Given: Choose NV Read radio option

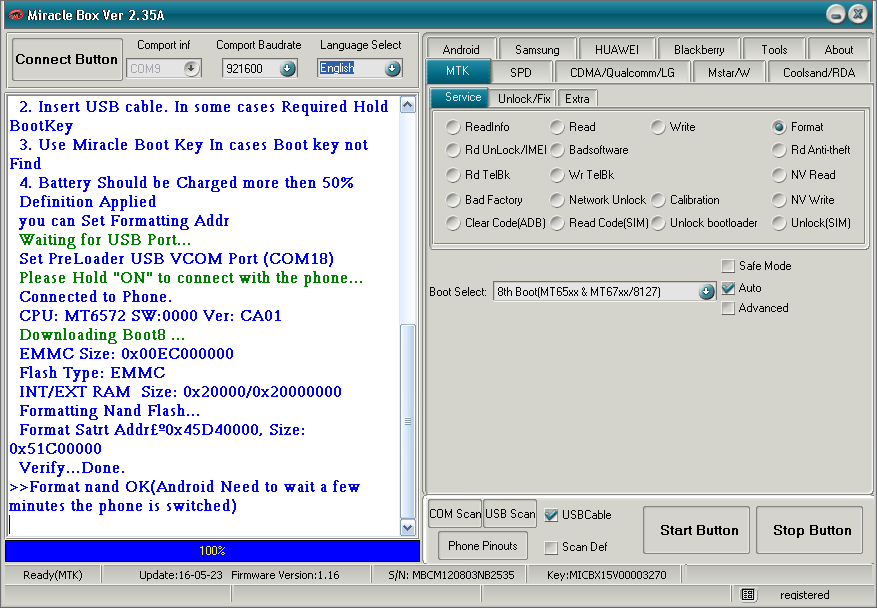Looking at the screenshot, I should (779, 175).
